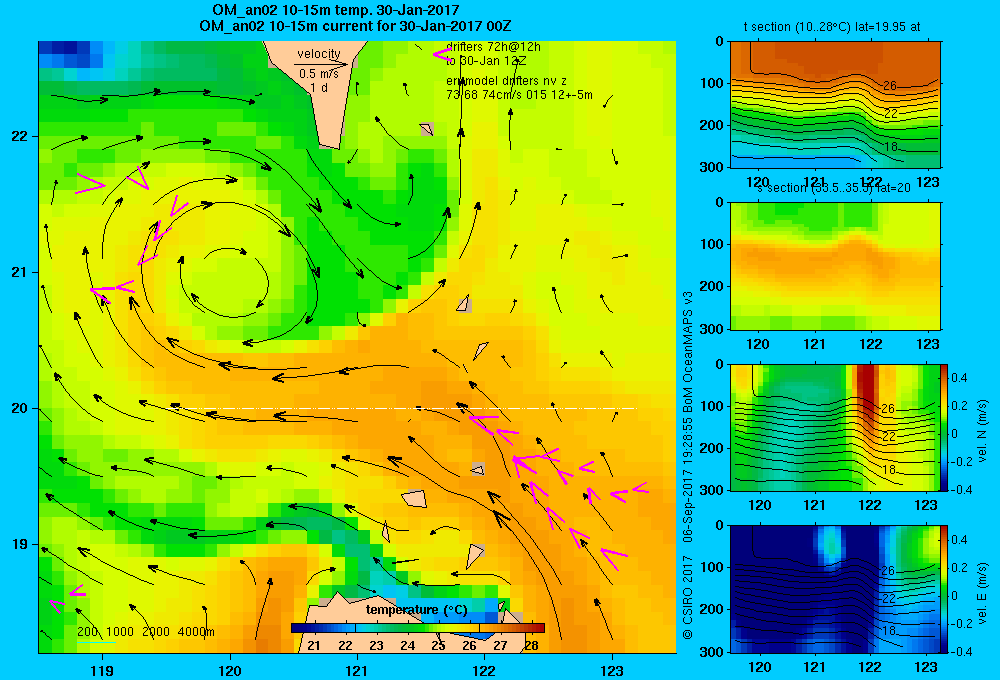Open the temperature section panel at top right
Image resolution: width=1000 pixels, height=680 pixels.
point(835,105)
